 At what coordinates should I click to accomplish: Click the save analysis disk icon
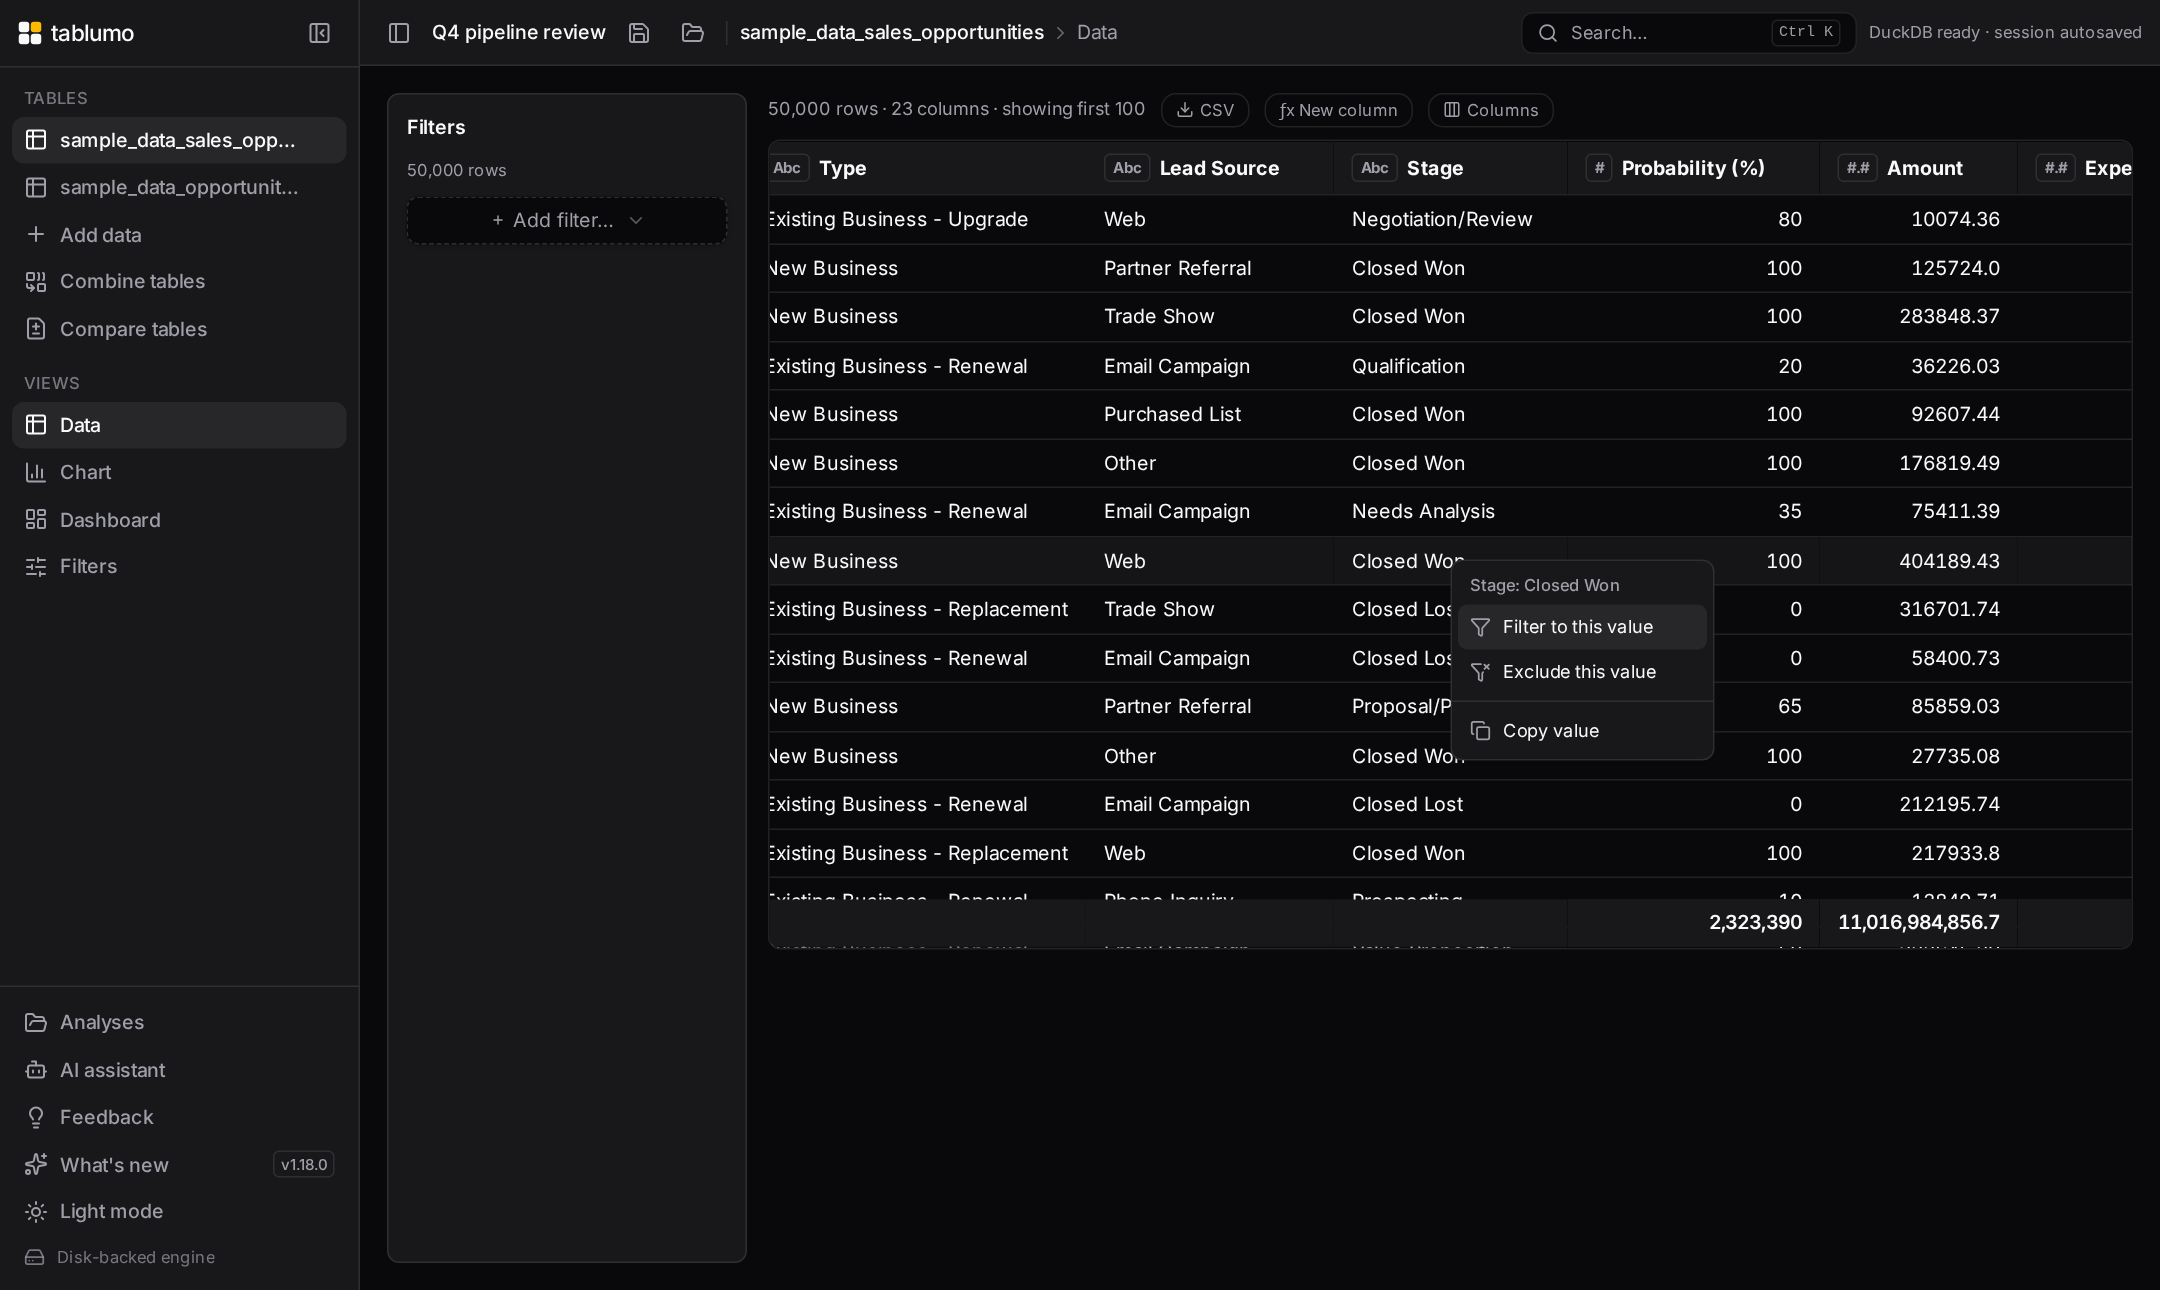point(639,33)
